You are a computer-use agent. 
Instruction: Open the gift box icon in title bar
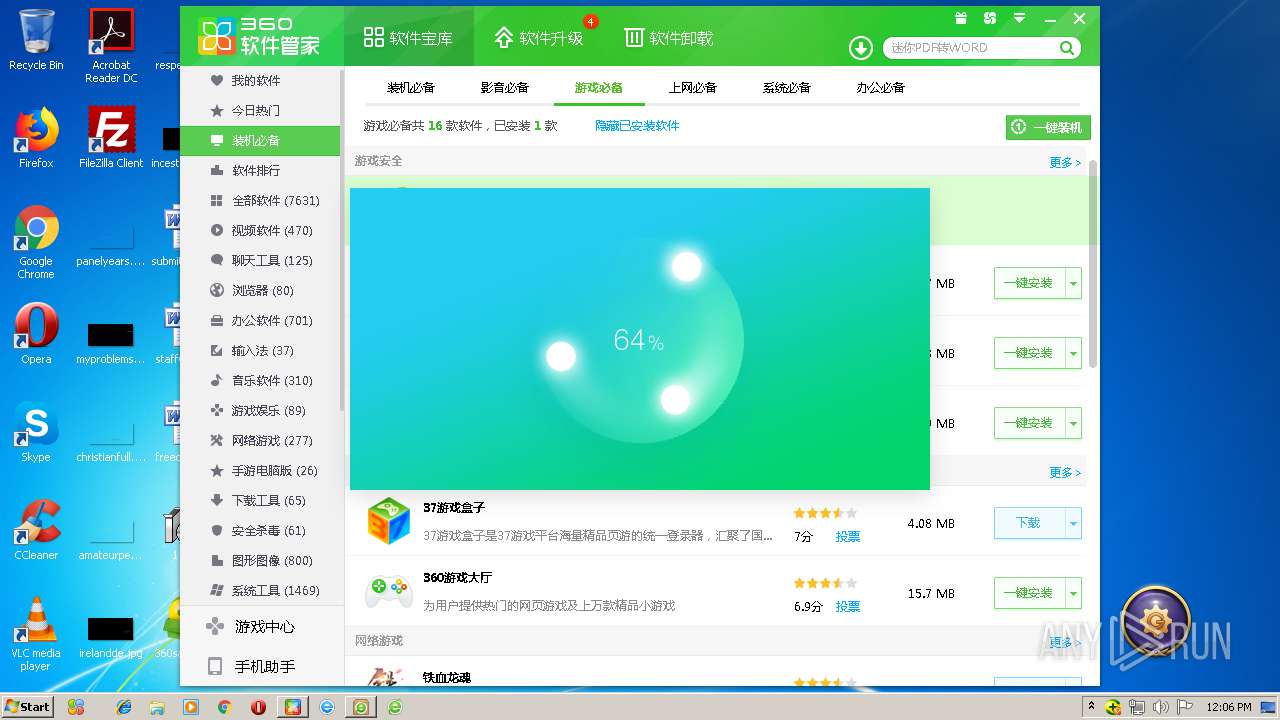961,18
